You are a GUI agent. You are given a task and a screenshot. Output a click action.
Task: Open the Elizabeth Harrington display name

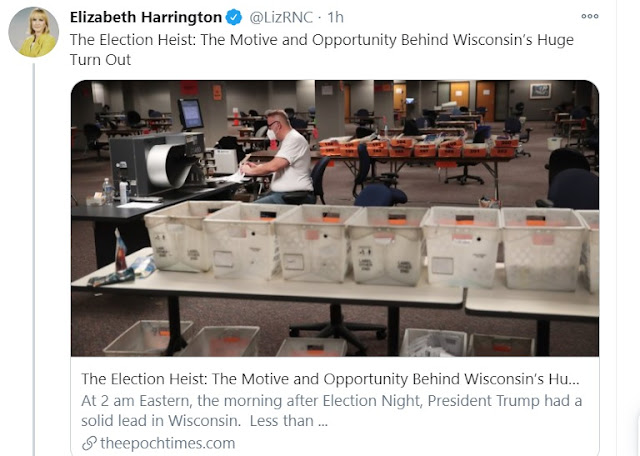point(146,18)
